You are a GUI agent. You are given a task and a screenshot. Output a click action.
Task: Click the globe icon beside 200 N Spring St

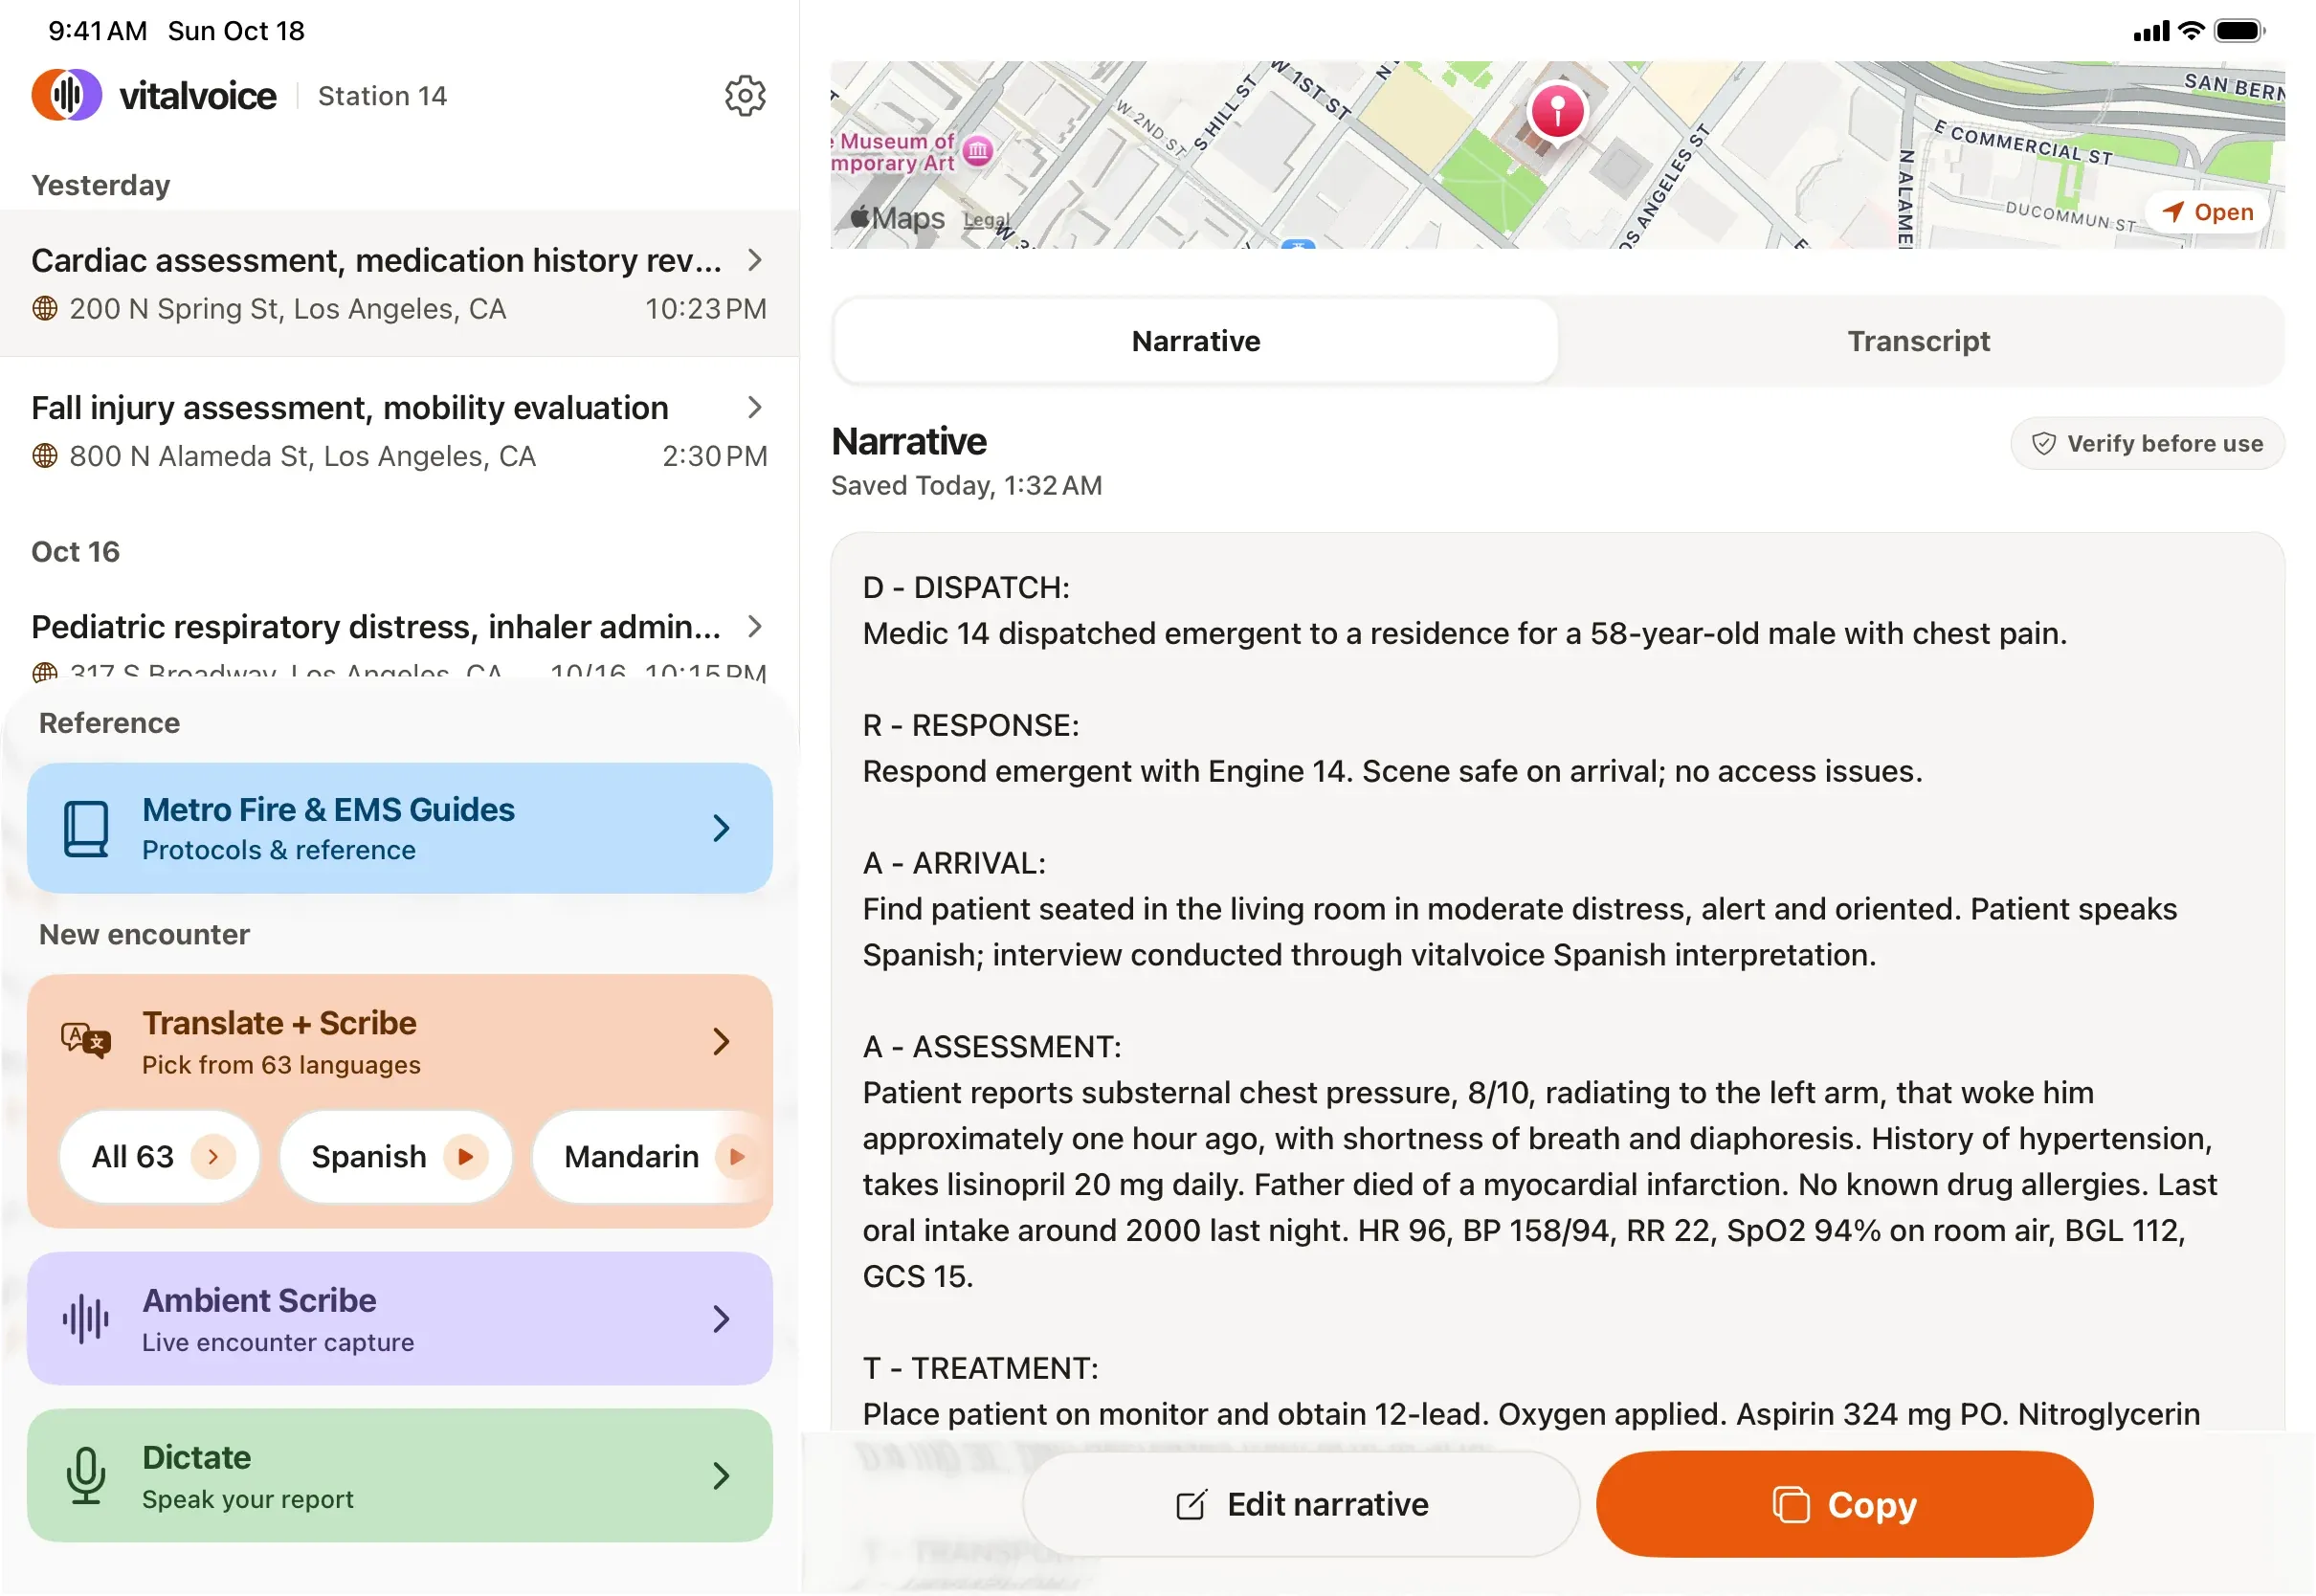point(45,309)
